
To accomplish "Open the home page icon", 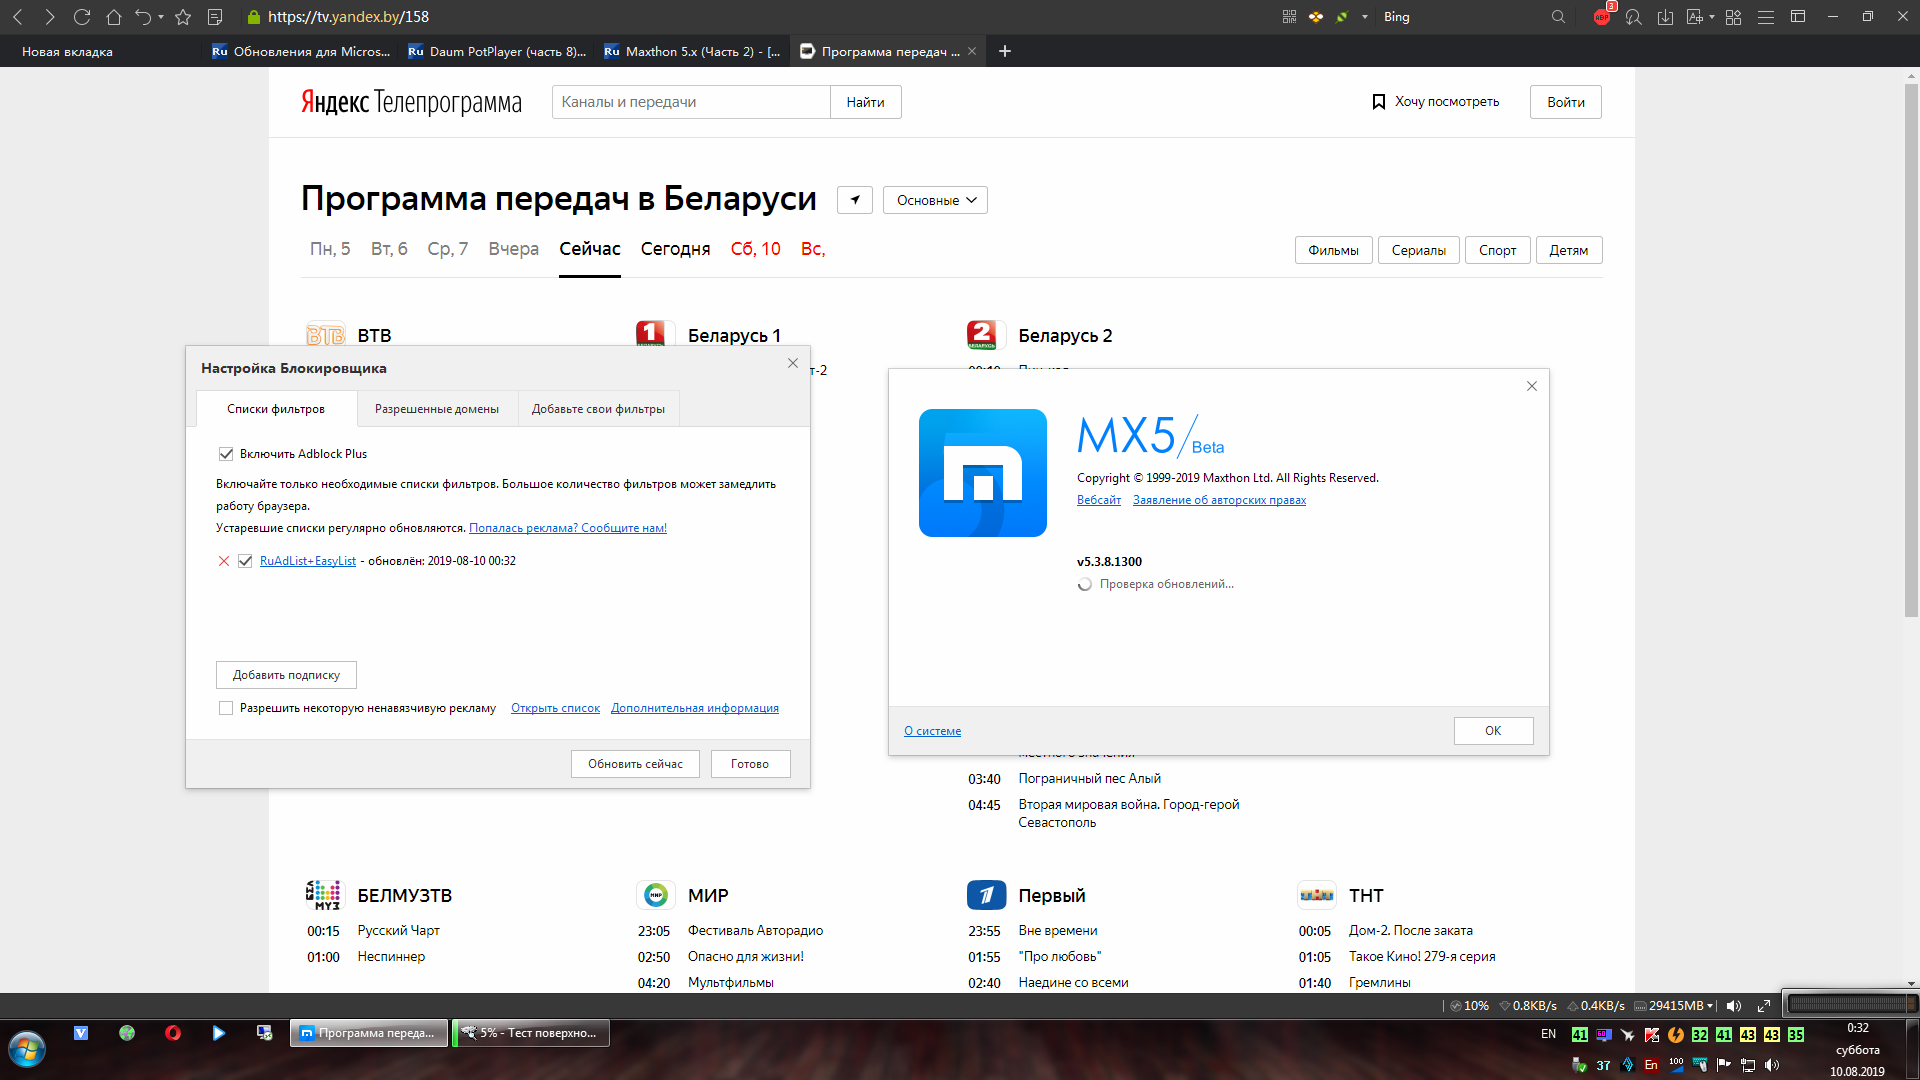I will (x=114, y=17).
